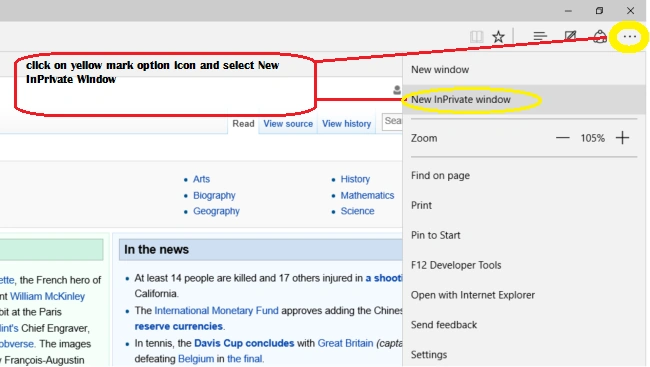Minimize the Edge browser window
The width and height of the screenshot is (650, 367).
coord(568,11)
